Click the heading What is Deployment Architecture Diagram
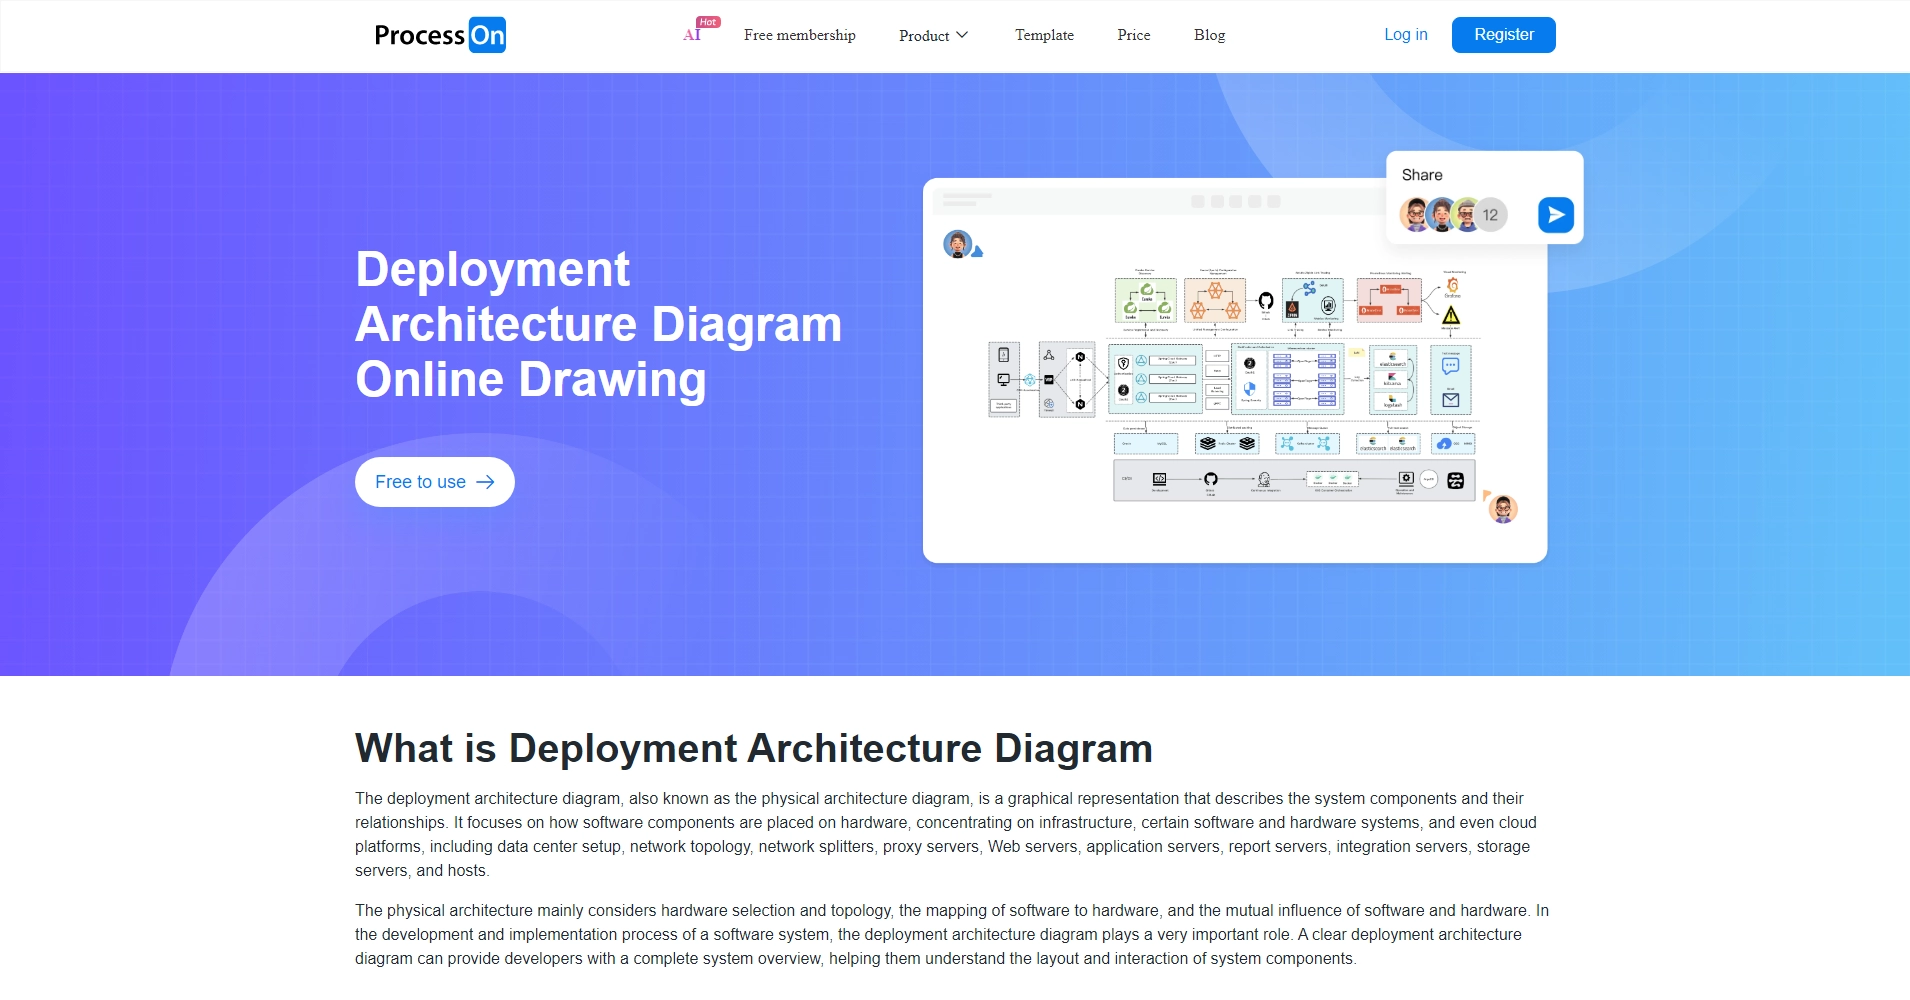 [754, 748]
